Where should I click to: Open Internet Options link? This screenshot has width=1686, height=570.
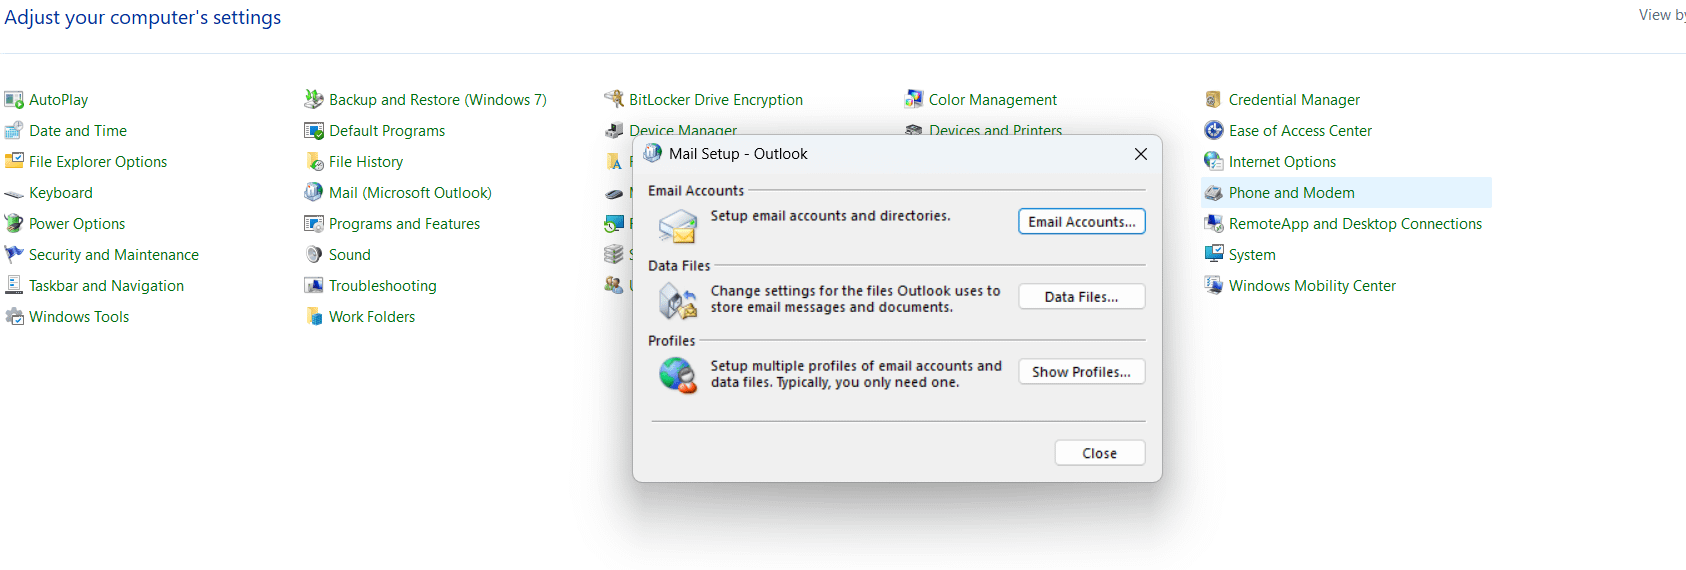point(1282,162)
